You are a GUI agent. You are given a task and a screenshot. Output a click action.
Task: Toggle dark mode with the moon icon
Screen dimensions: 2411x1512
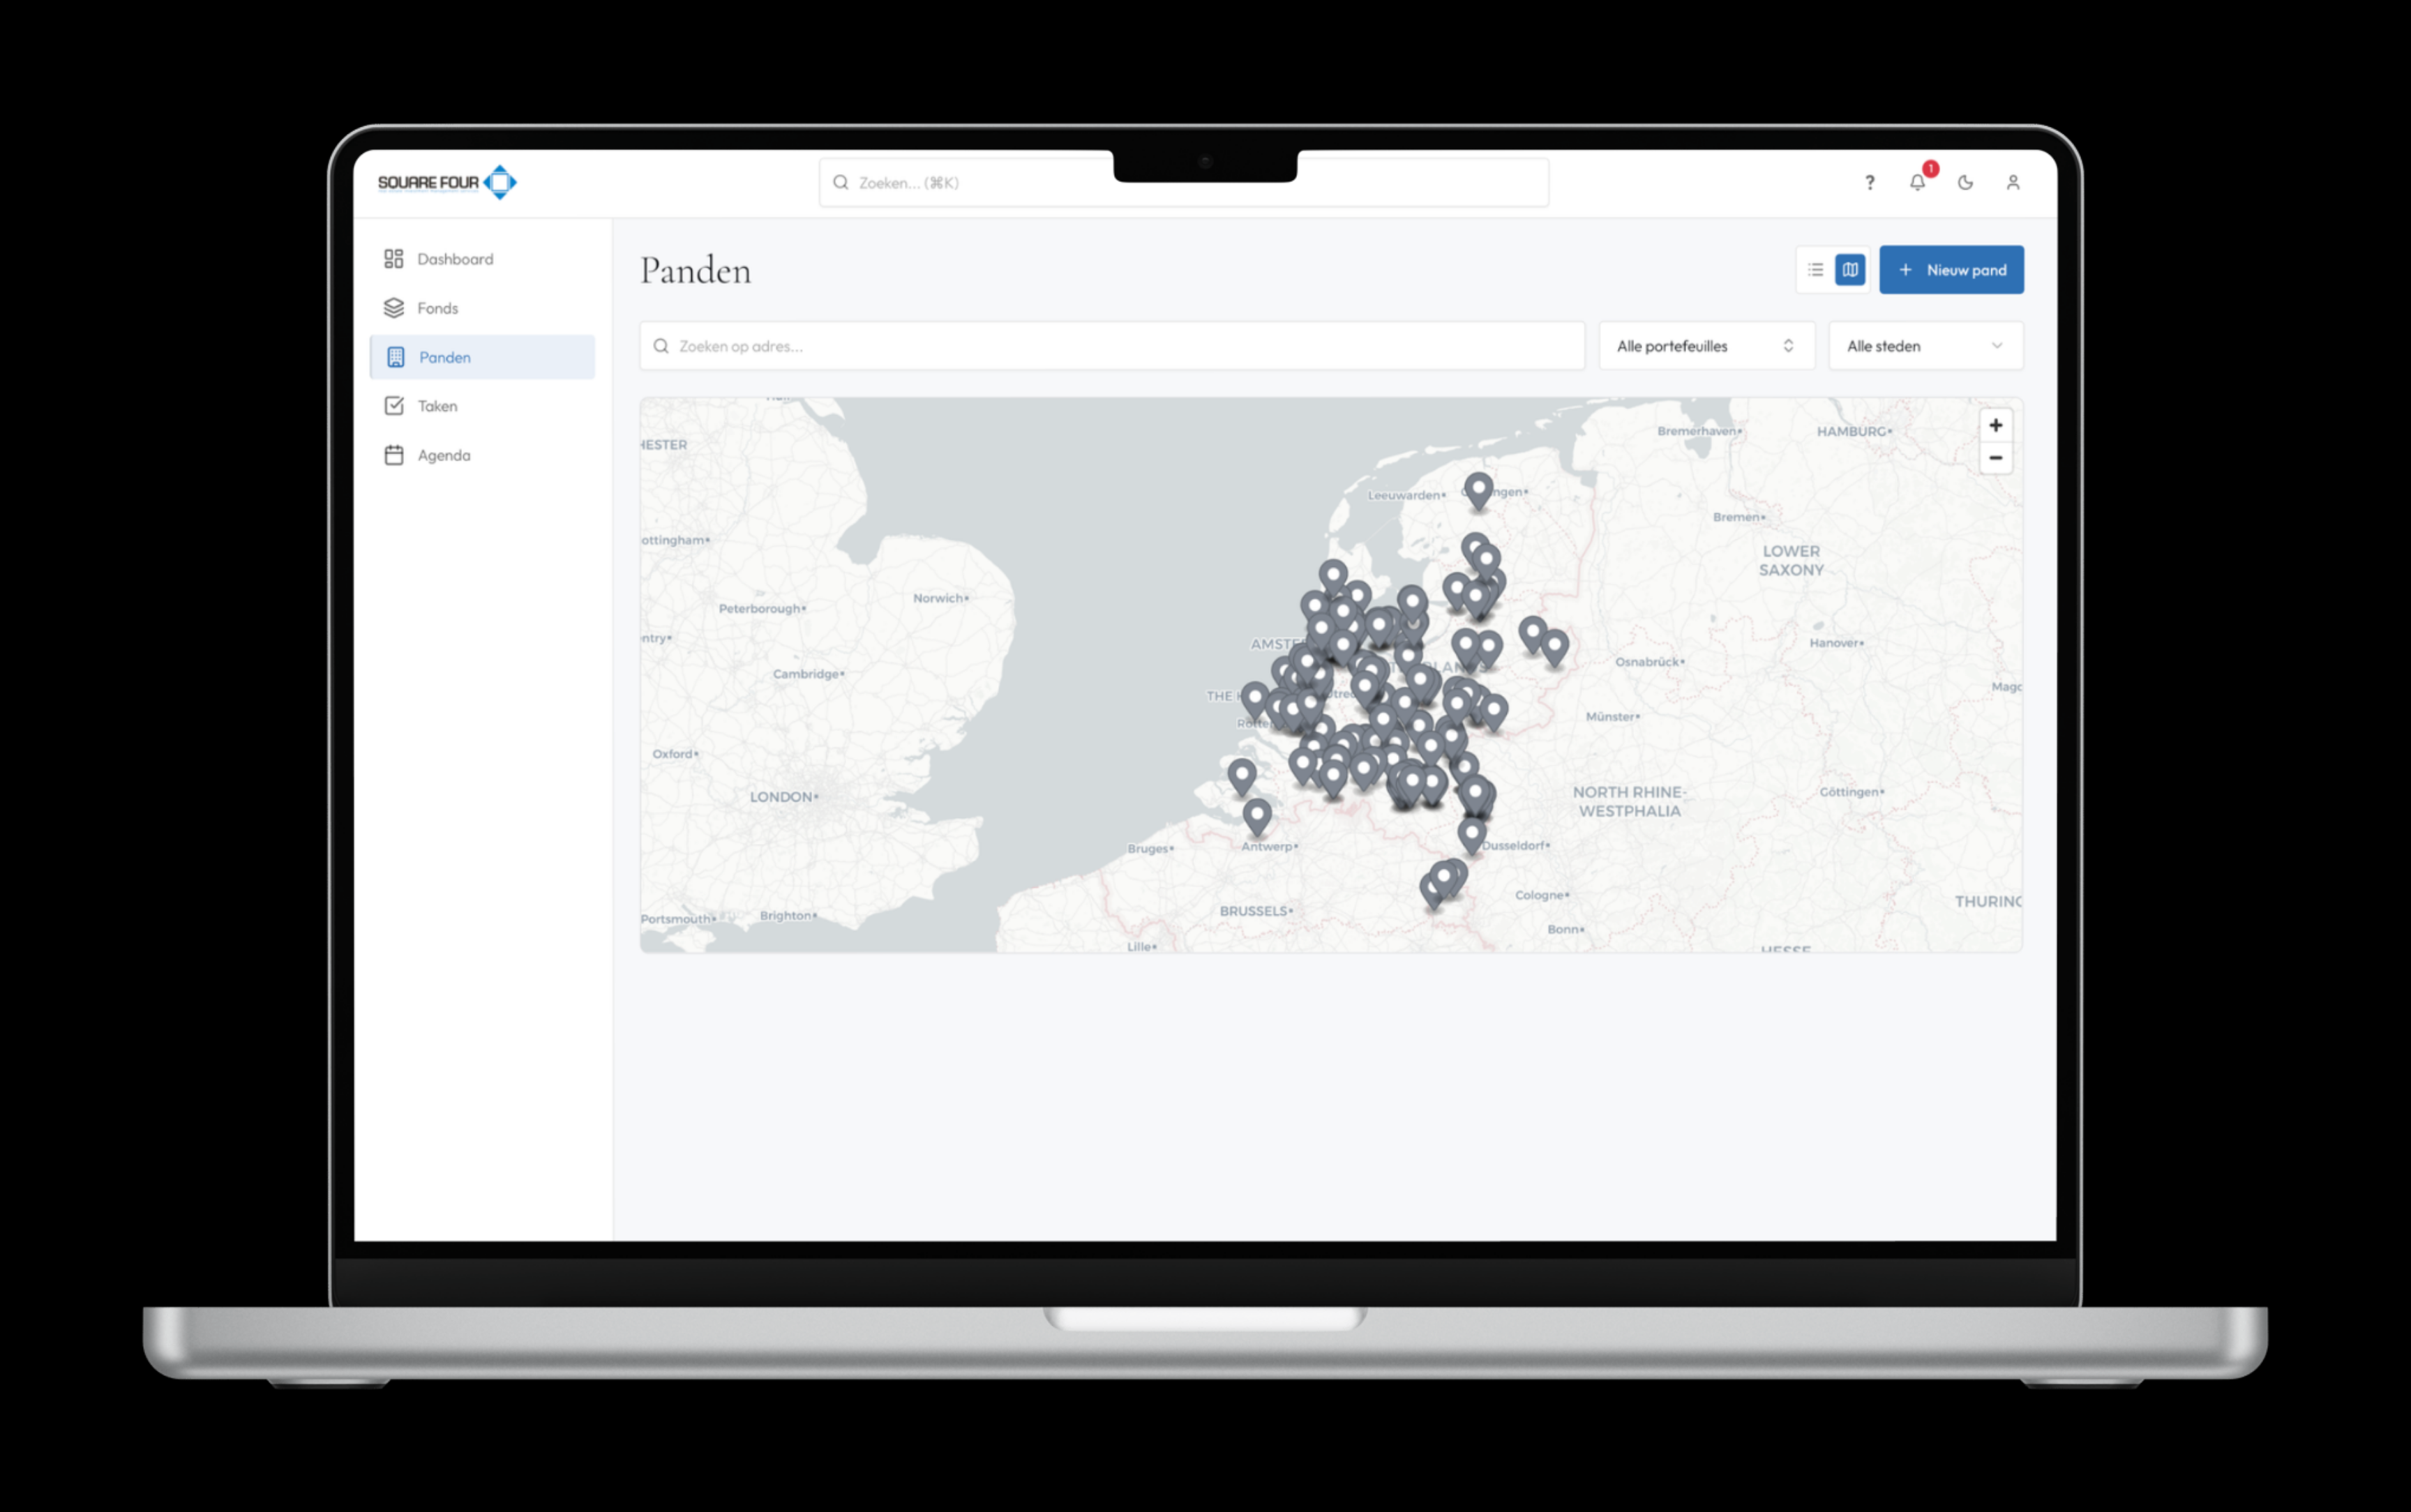(1965, 183)
